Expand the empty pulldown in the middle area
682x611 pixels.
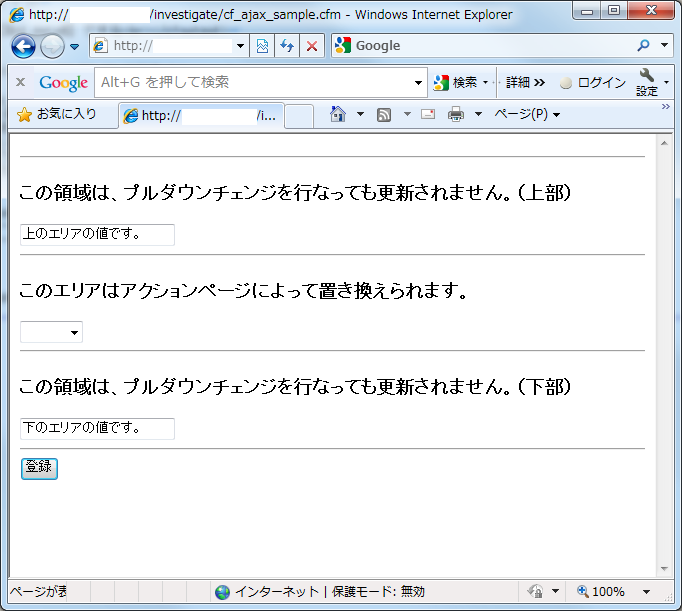pos(51,332)
